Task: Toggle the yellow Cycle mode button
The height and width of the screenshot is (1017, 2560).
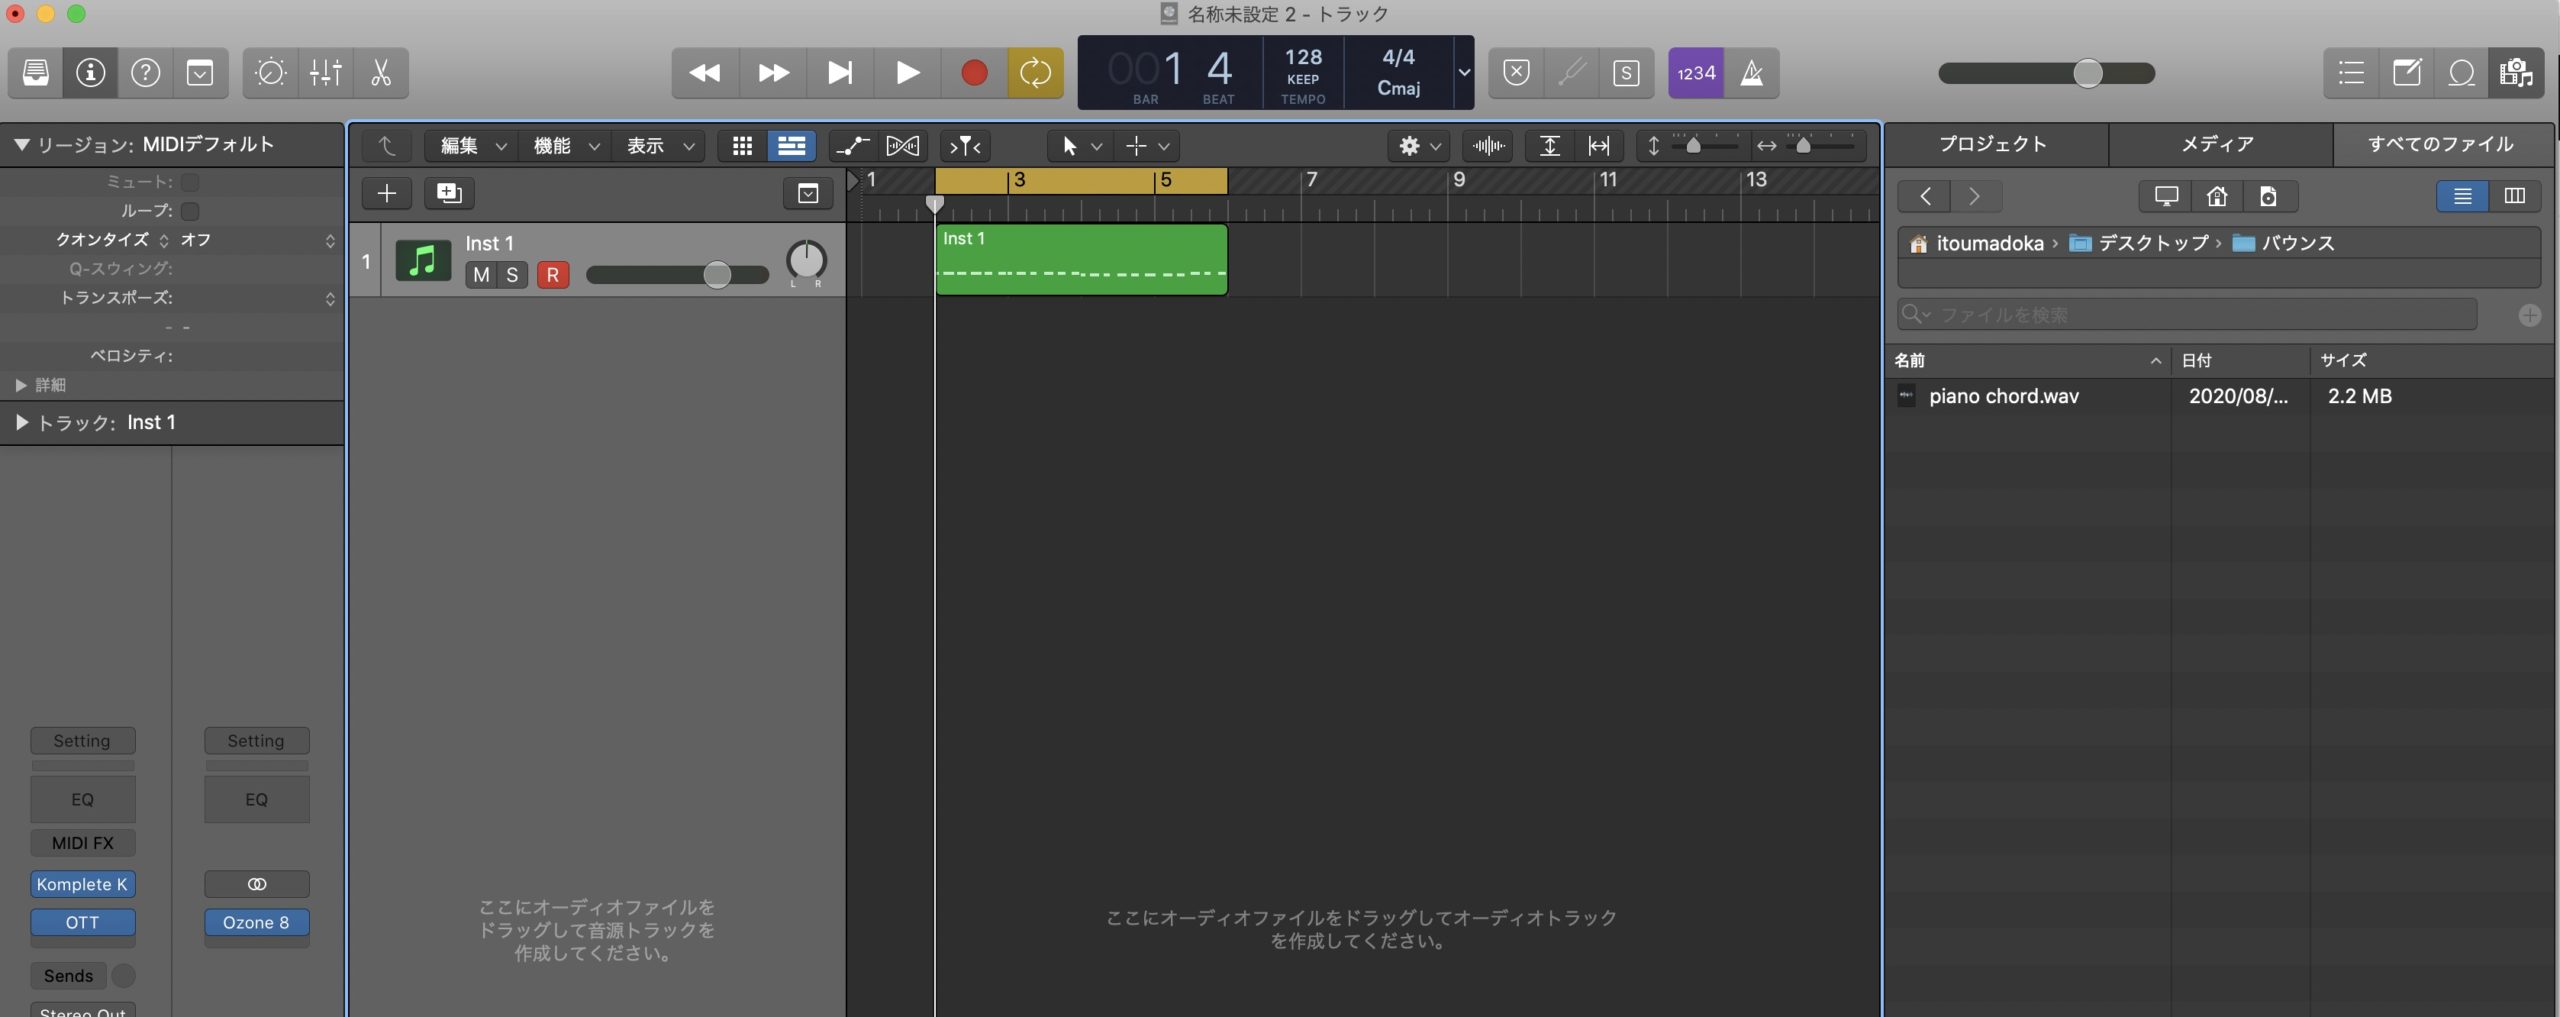Action: [x=1035, y=73]
